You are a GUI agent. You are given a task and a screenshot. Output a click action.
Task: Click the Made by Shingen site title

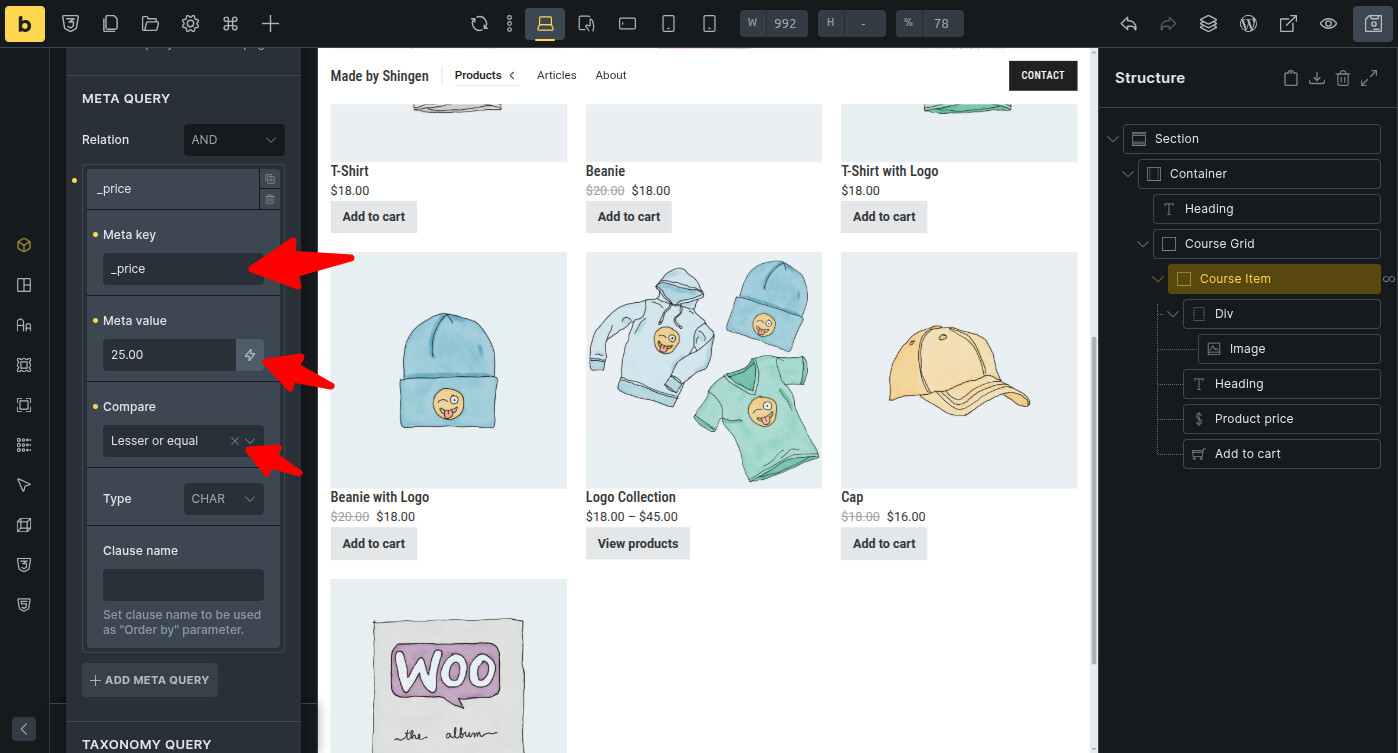coord(379,76)
